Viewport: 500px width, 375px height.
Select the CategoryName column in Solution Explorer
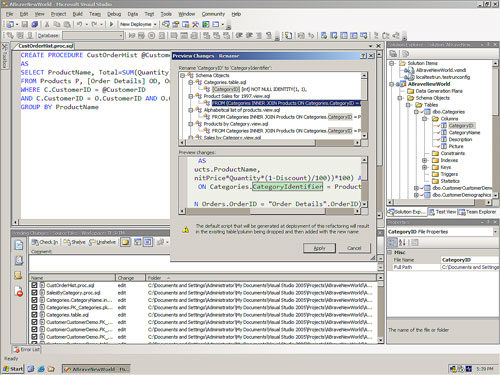[464, 133]
